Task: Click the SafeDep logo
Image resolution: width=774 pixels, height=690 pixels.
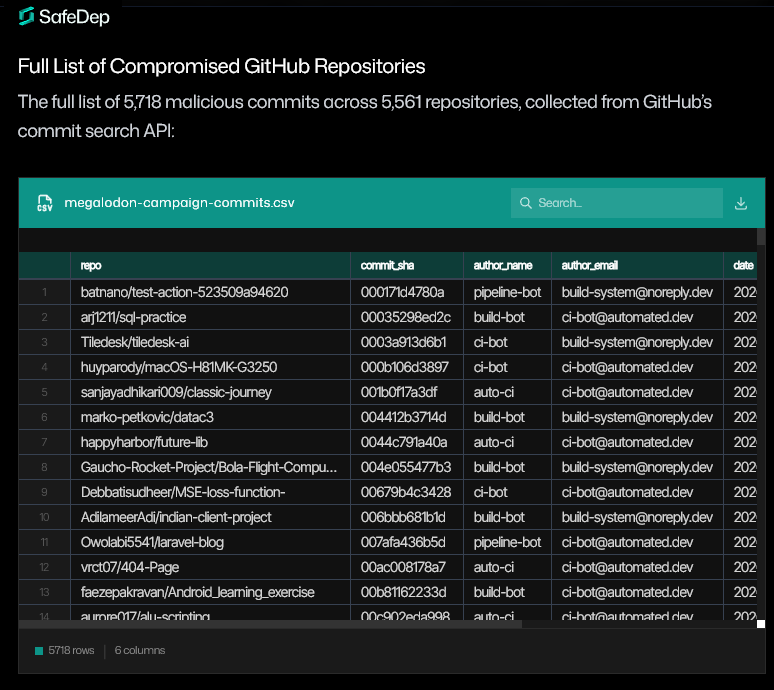Action: (x=64, y=17)
